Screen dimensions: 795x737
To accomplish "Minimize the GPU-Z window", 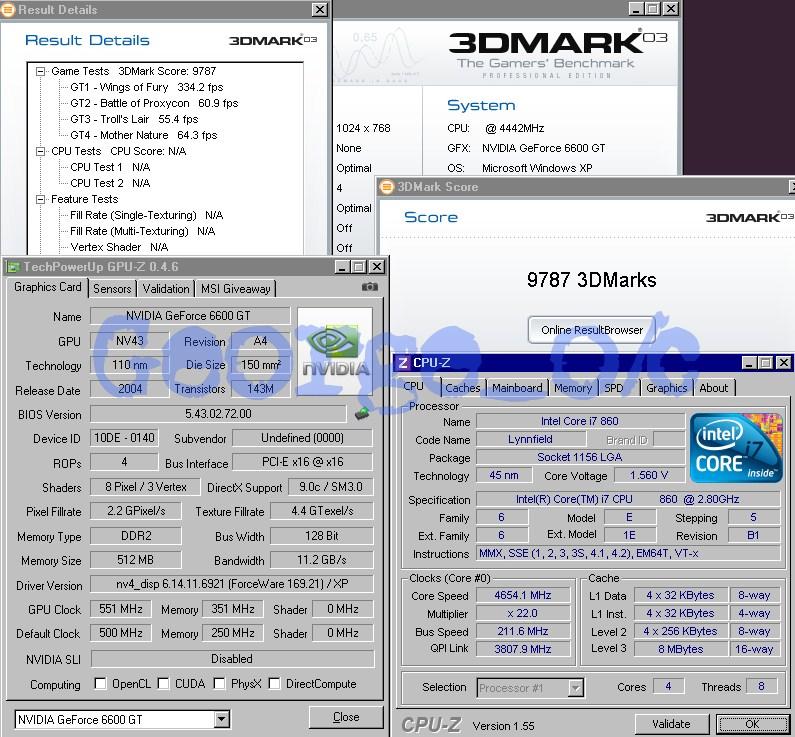I will pos(342,267).
